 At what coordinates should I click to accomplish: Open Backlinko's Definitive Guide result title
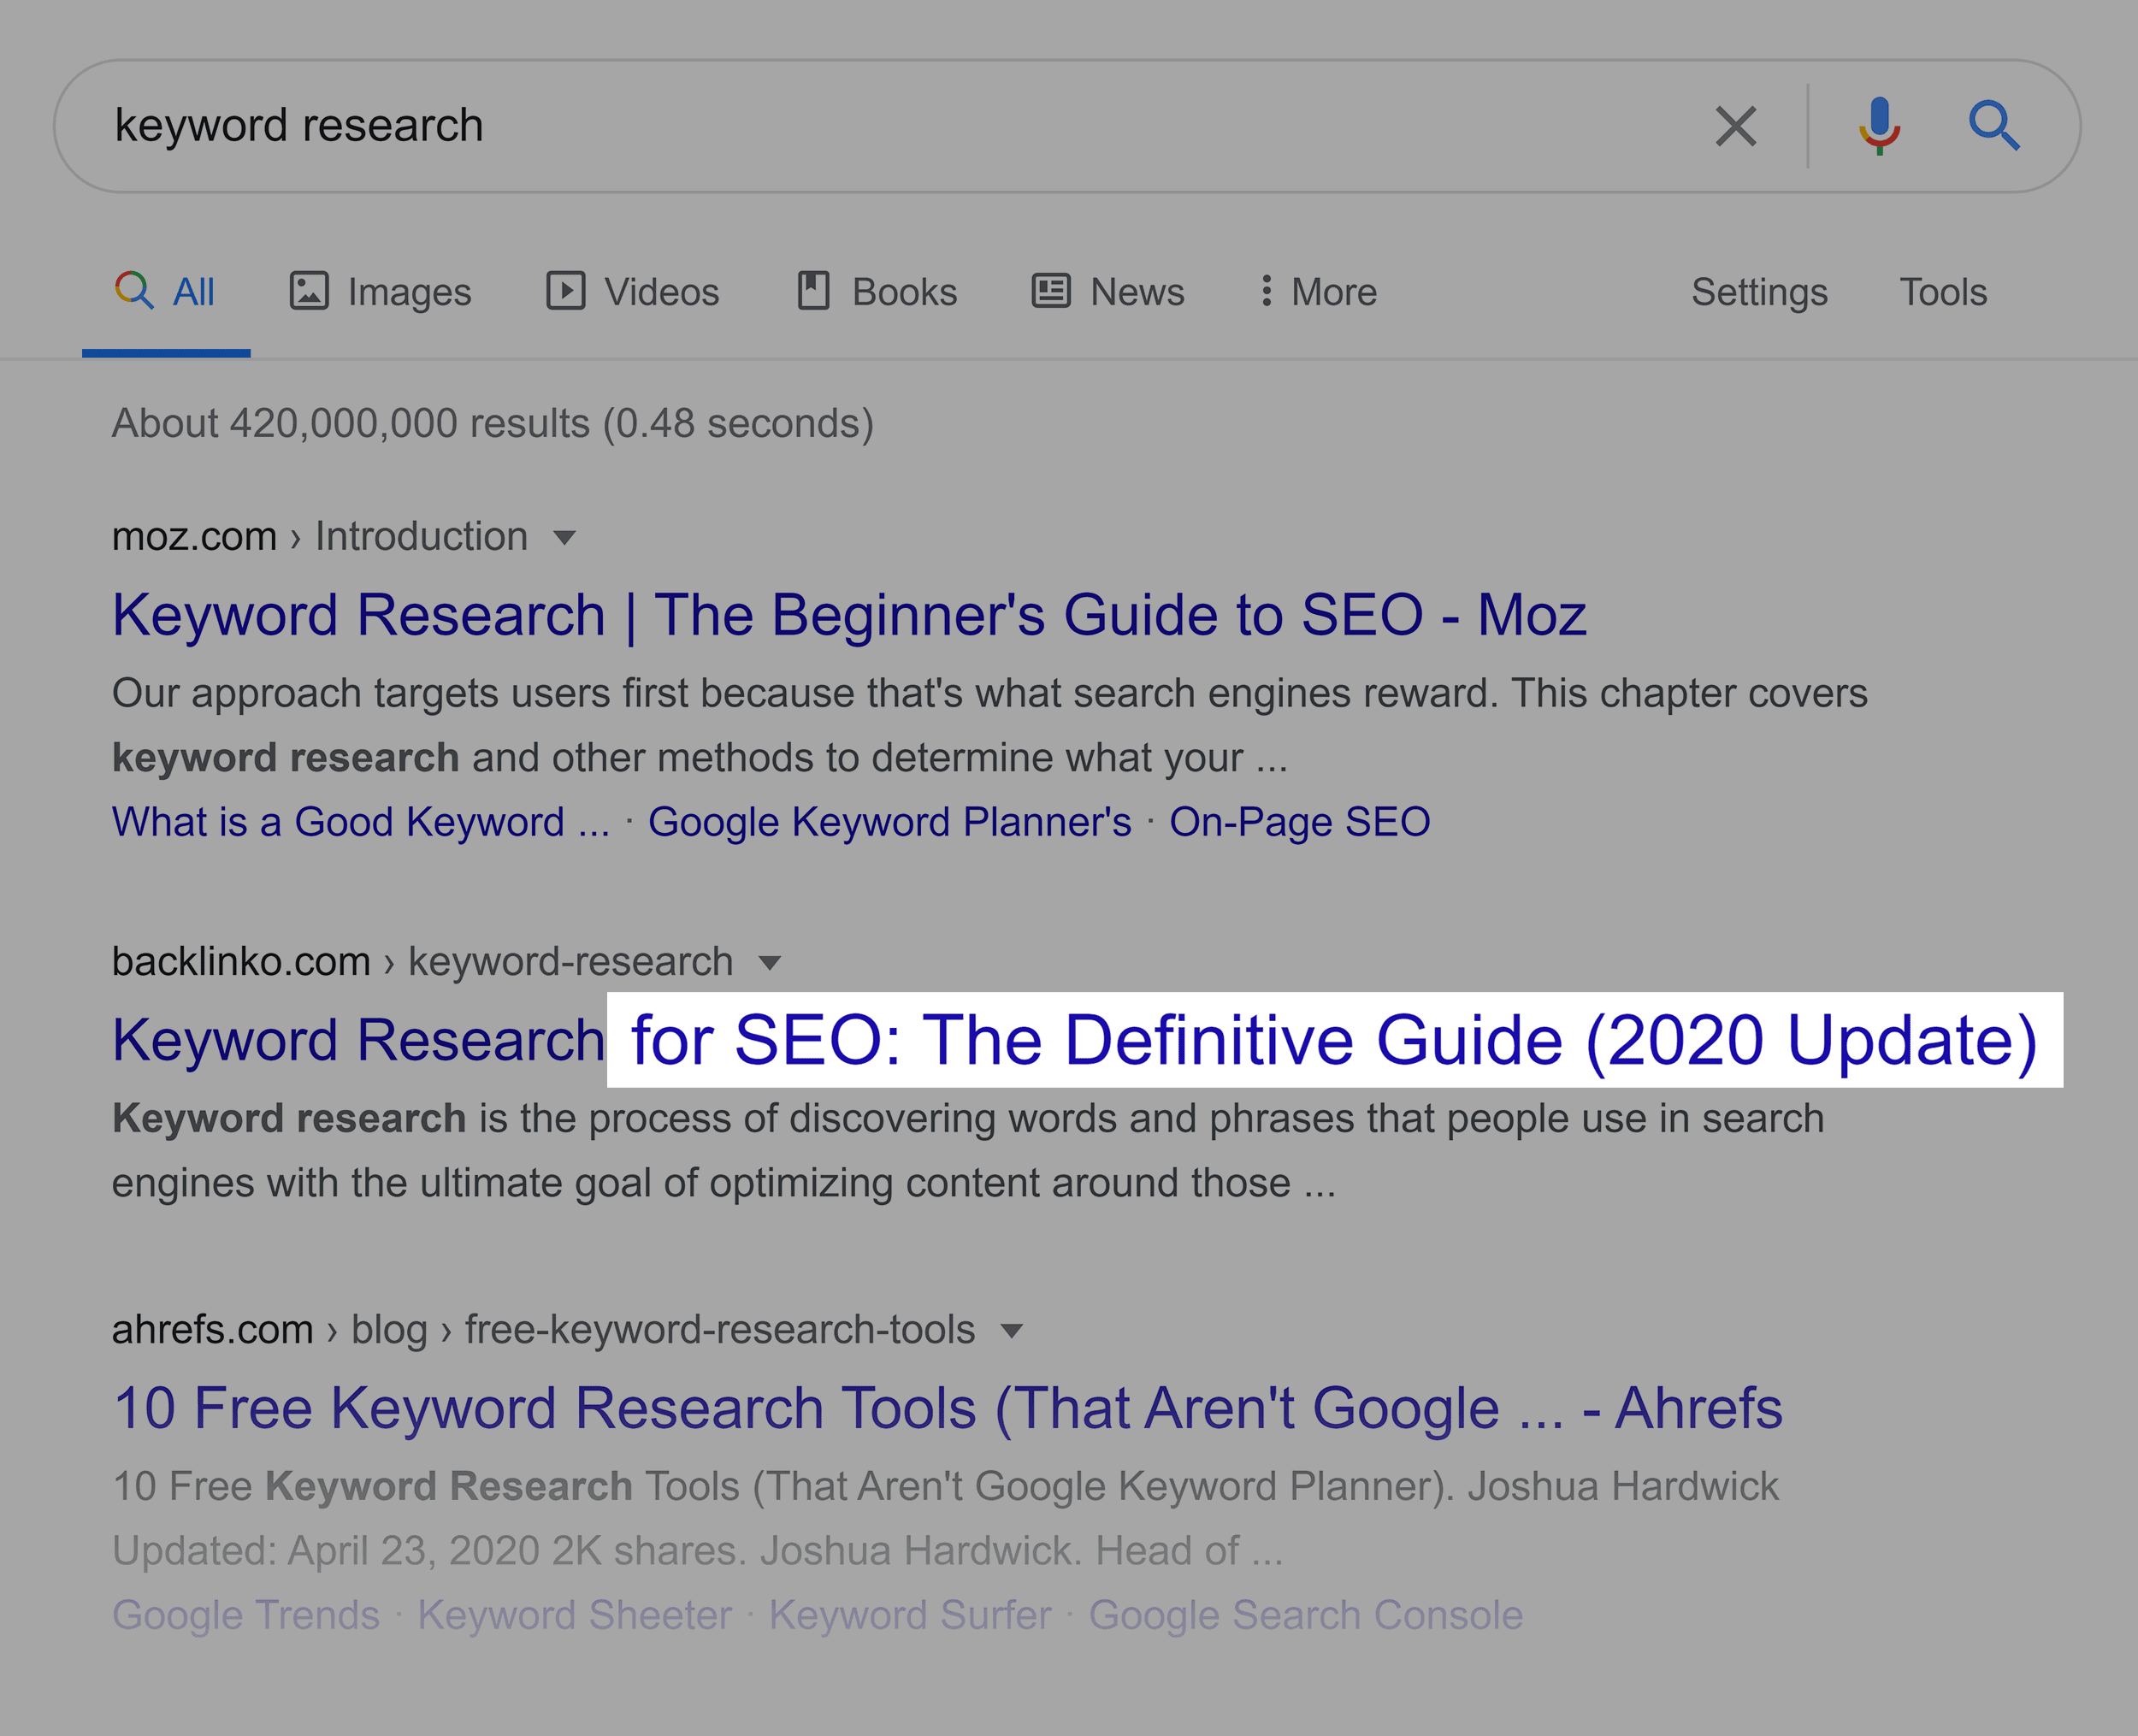(1075, 1040)
